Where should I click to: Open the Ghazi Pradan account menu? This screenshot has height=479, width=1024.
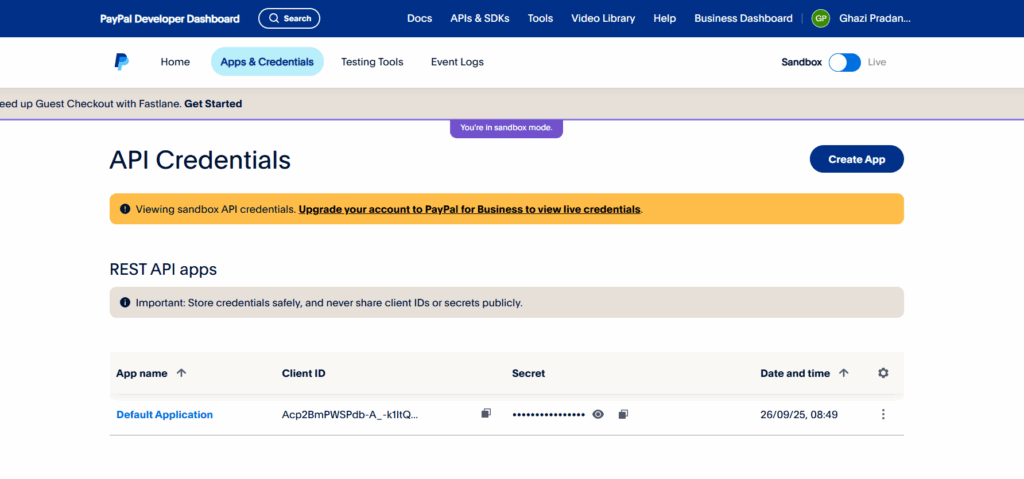coord(874,18)
